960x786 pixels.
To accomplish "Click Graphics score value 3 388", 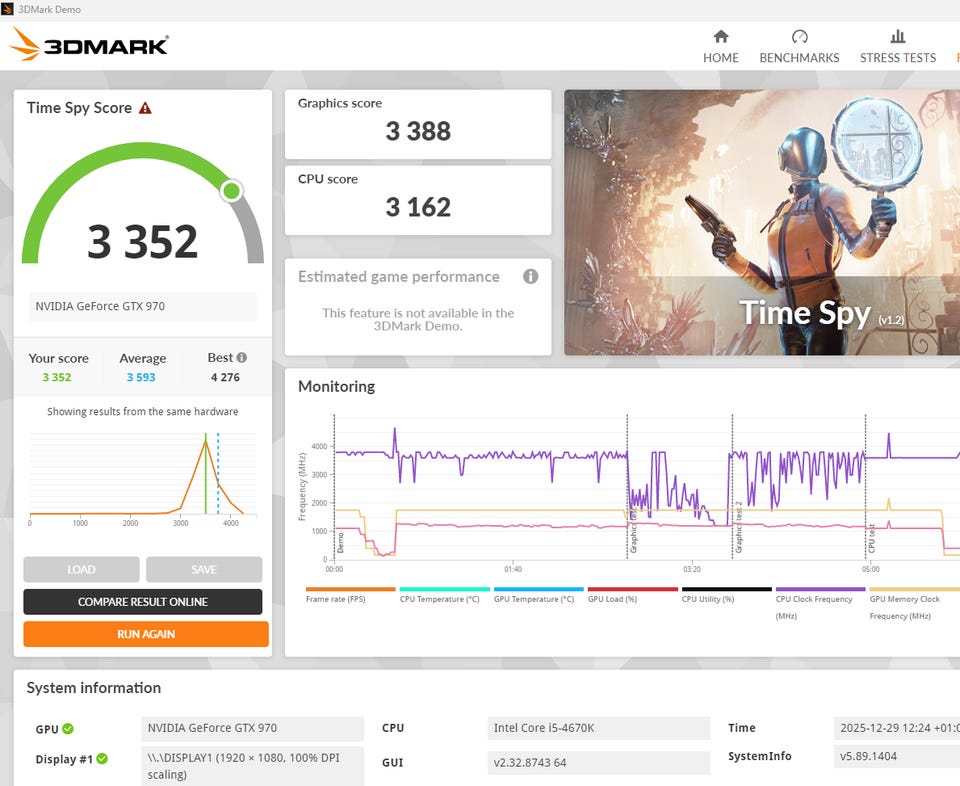I will point(418,131).
